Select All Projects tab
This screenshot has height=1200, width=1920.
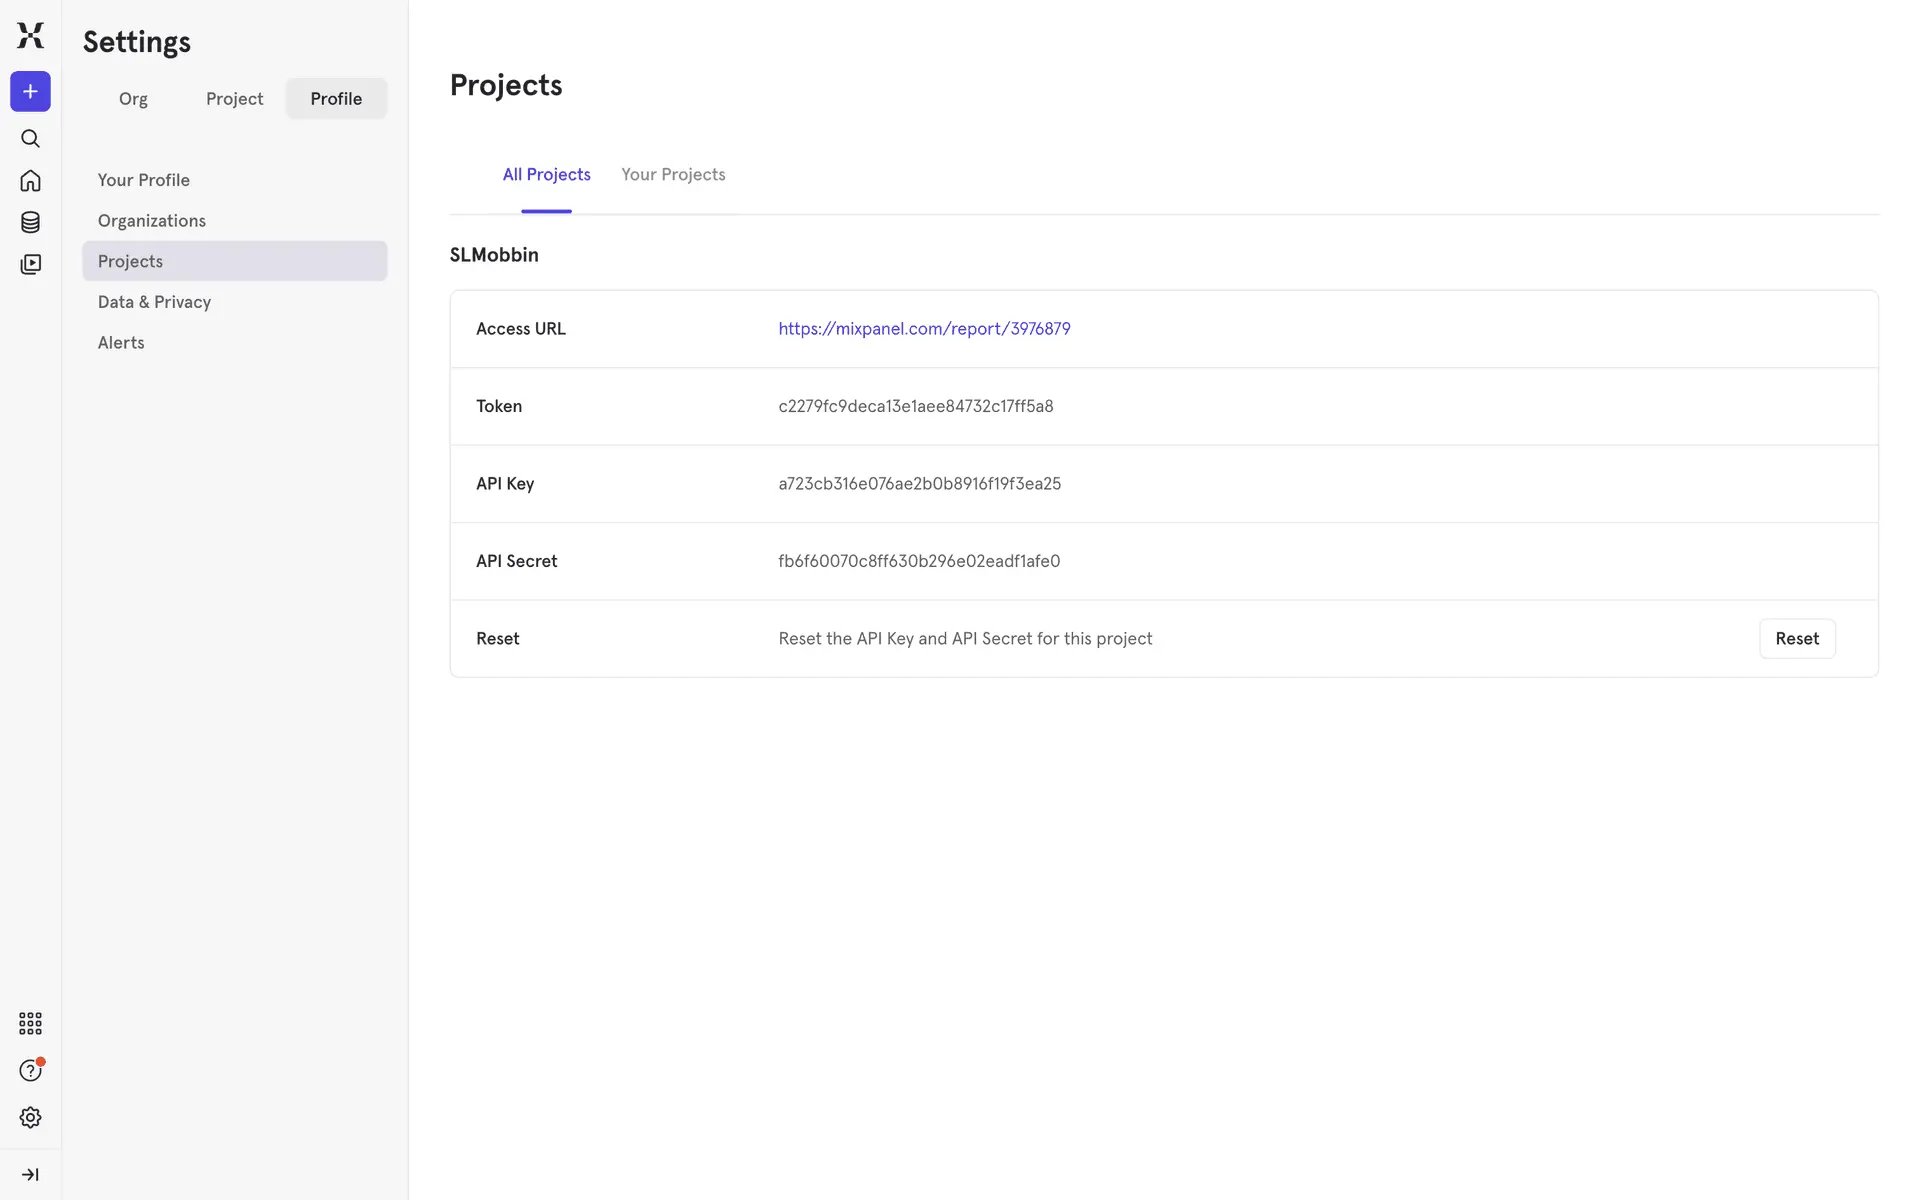[546, 175]
